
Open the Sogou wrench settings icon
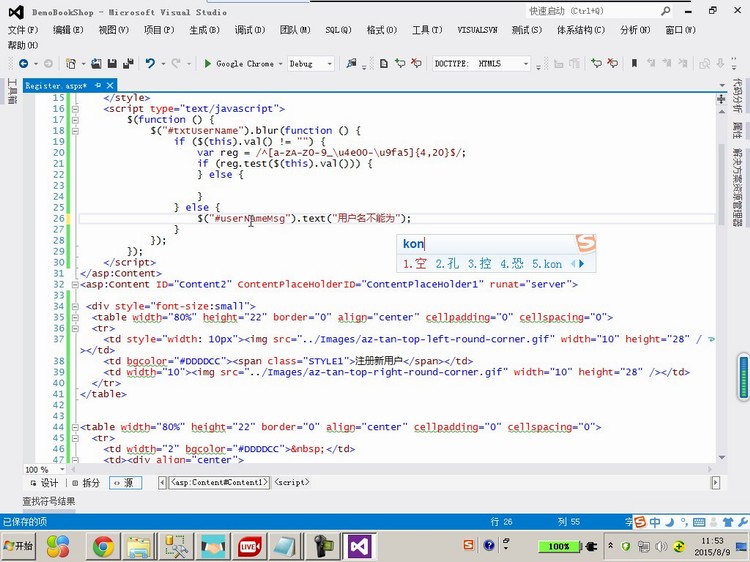pyautogui.click(x=743, y=522)
